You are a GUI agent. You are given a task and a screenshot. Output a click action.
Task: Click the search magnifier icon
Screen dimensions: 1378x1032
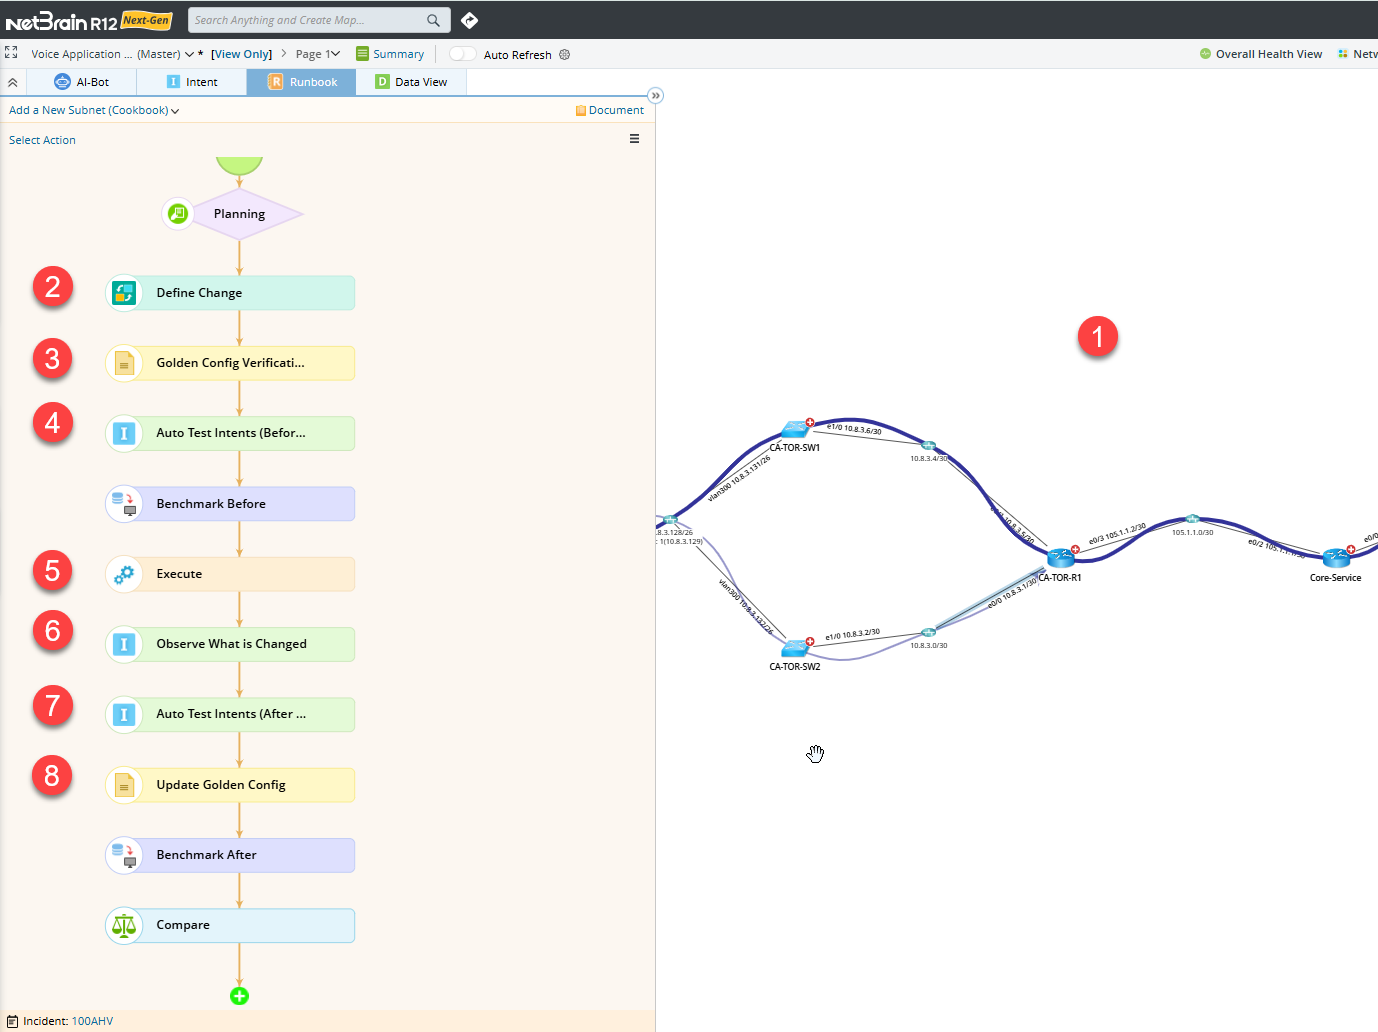[x=433, y=20]
